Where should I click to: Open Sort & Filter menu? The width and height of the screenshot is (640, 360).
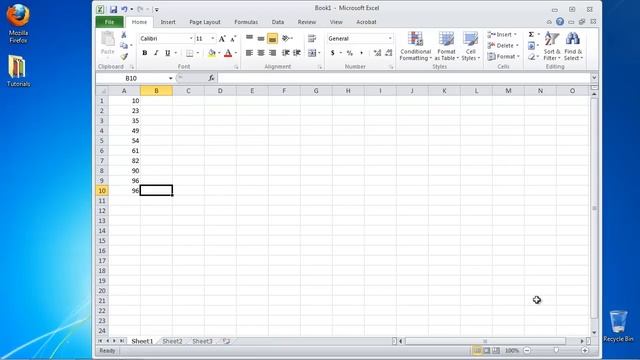pyautogui.click(x=552, y=47)
